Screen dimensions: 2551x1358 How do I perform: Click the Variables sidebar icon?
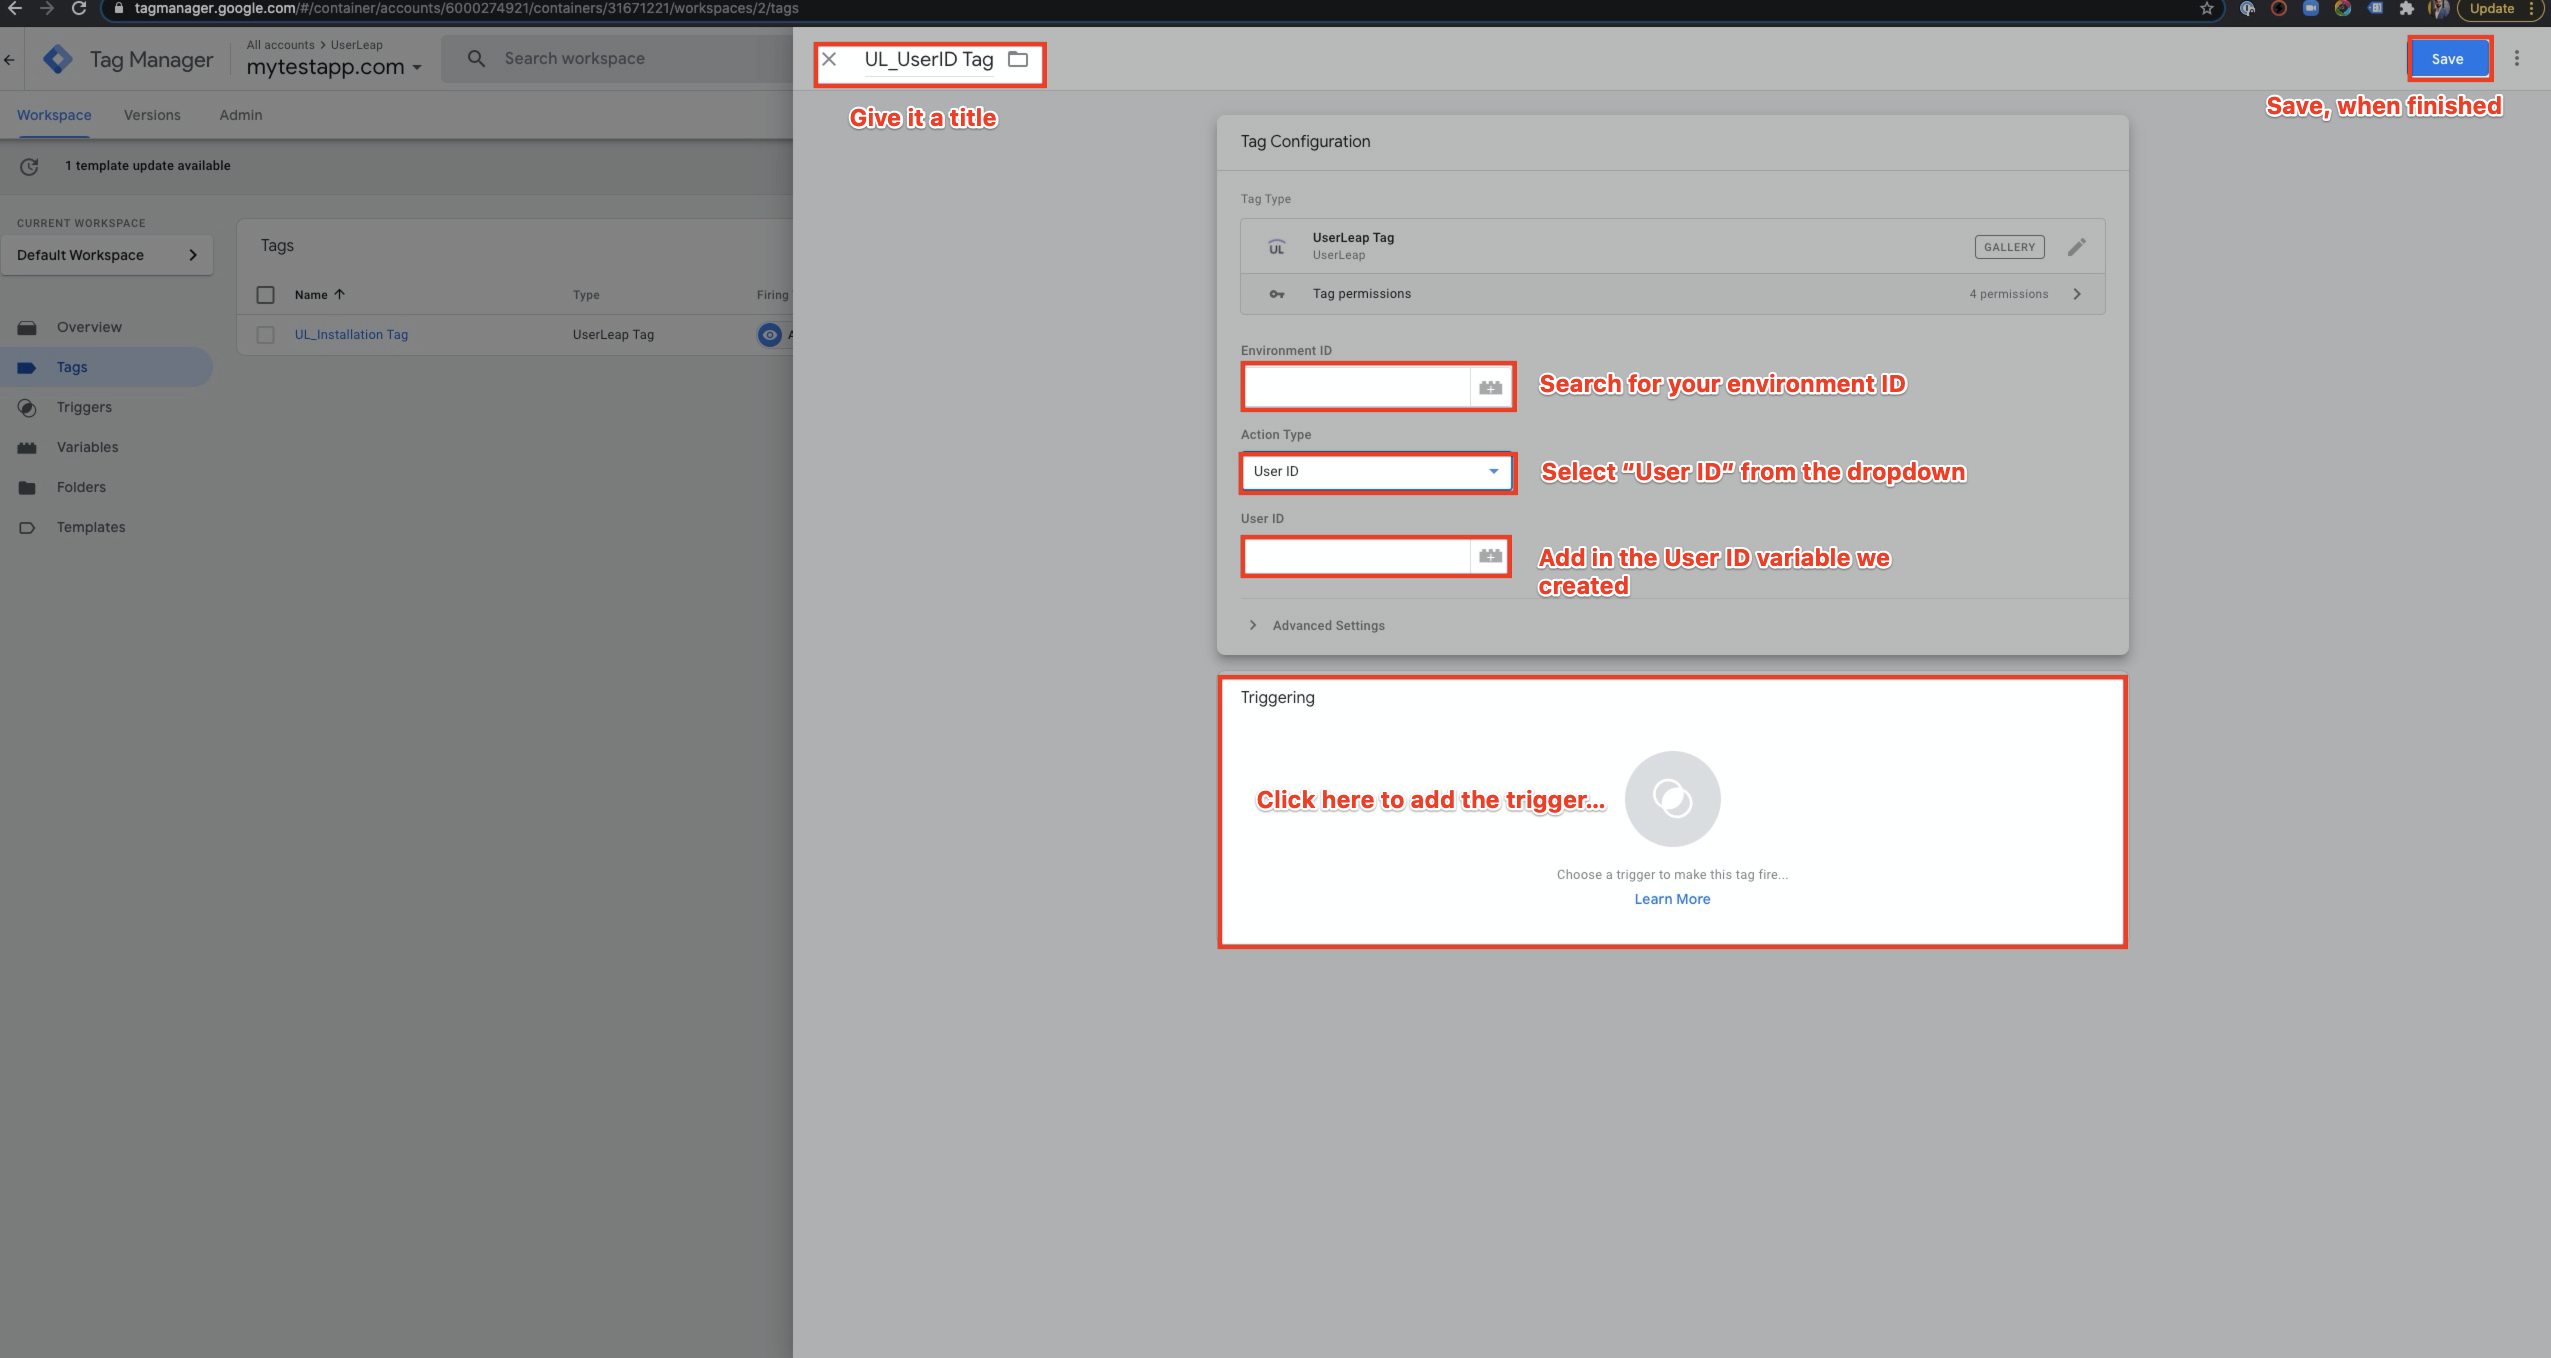click(27, 447)
